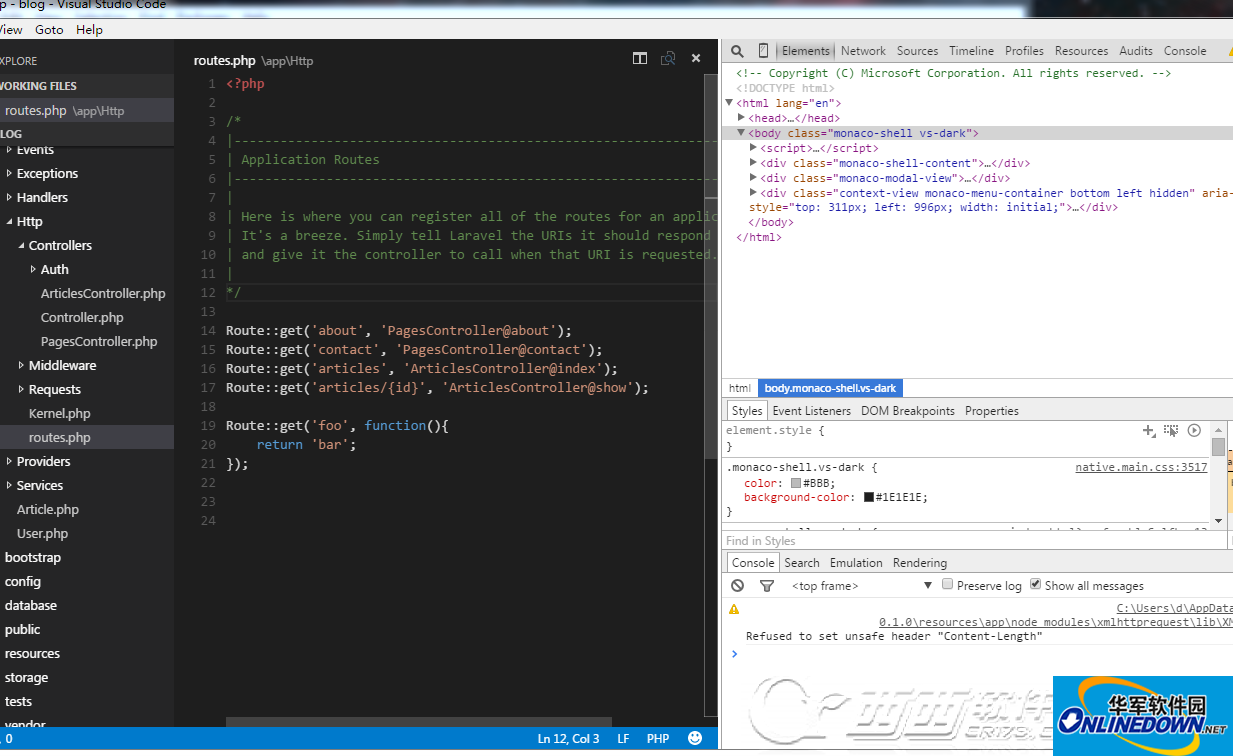
Task: Click the animations play icon in Styles pane
Action: click(1194, 430)
